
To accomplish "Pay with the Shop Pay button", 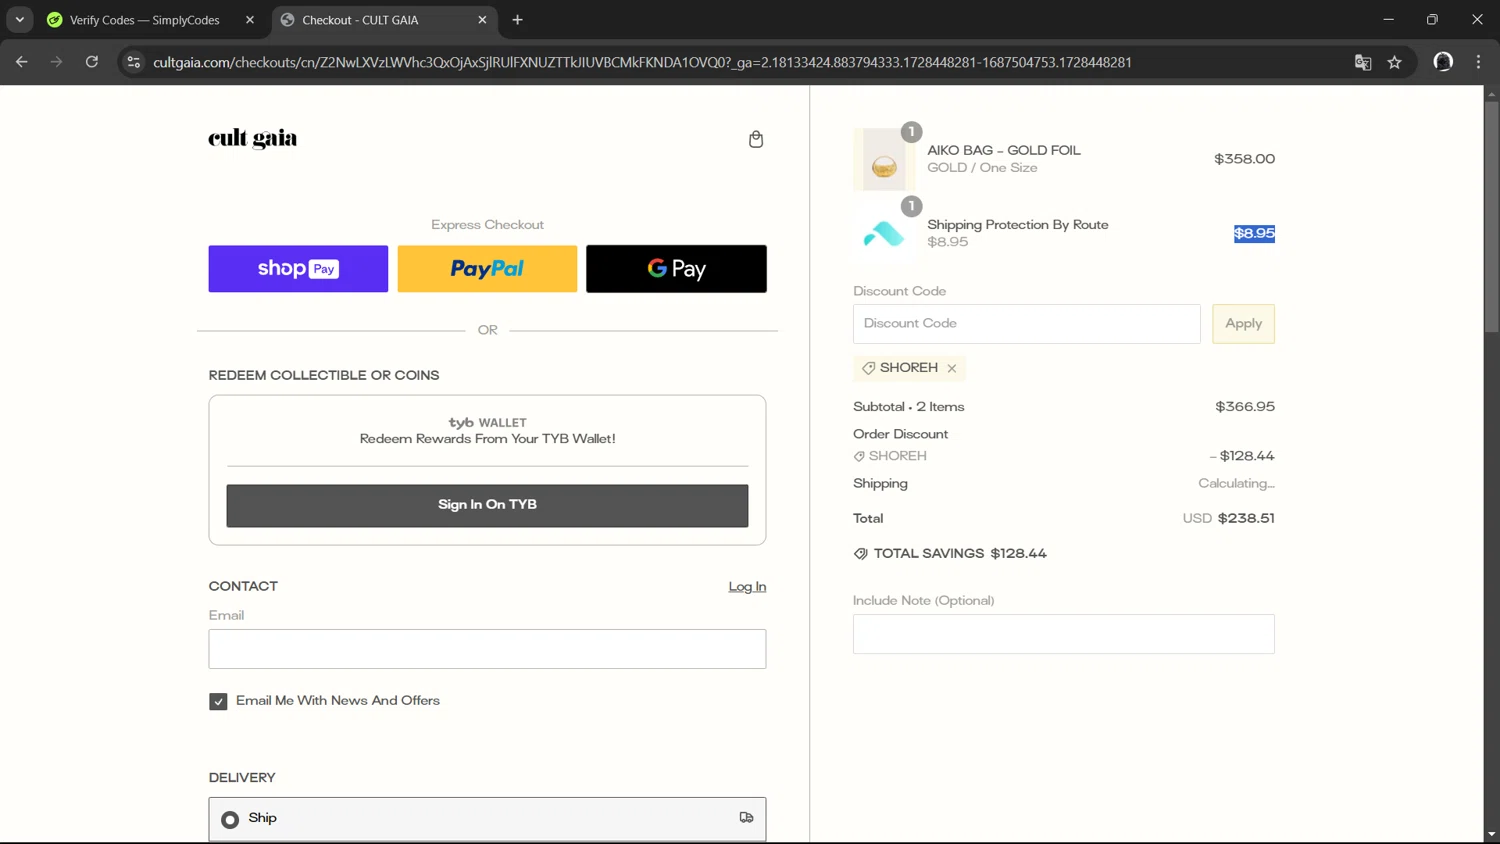I will (298, 269).
